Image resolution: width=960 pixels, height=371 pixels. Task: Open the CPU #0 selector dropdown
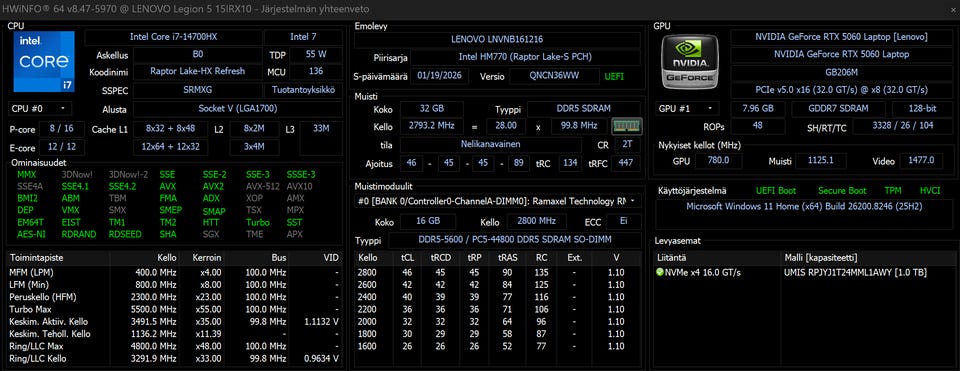click(x=40, y=109)
